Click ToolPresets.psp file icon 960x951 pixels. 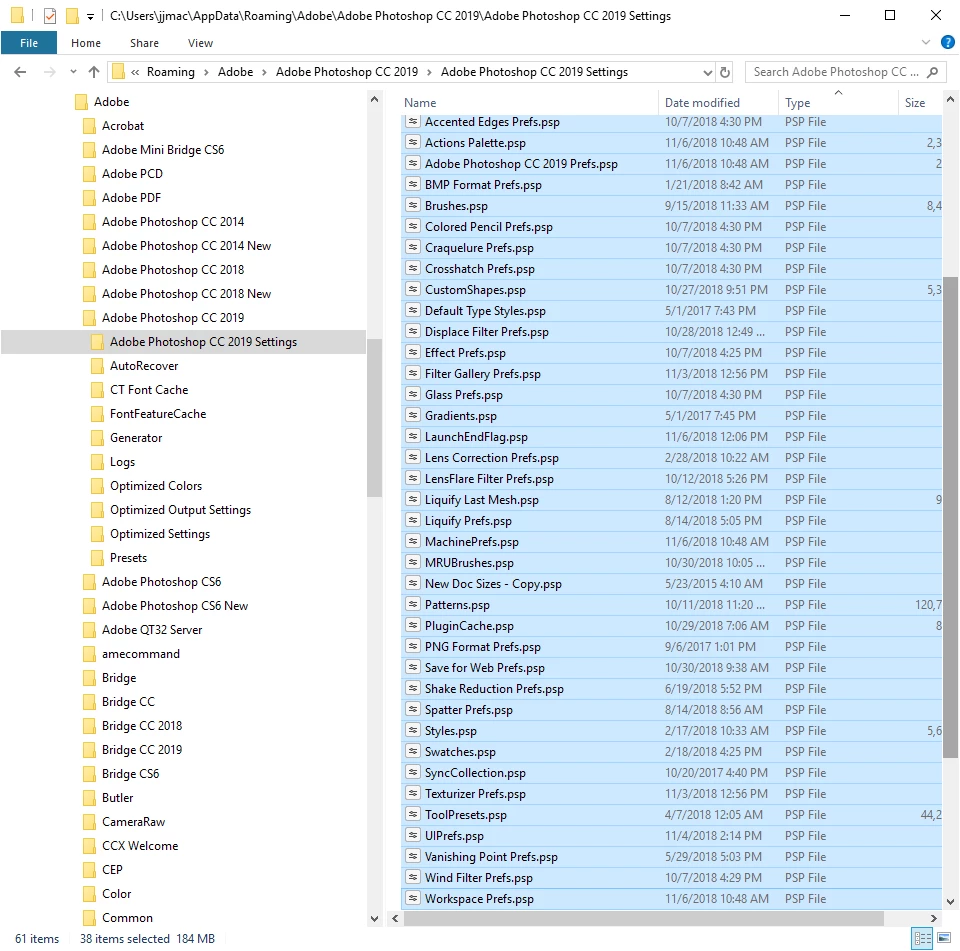coord(413,814)
